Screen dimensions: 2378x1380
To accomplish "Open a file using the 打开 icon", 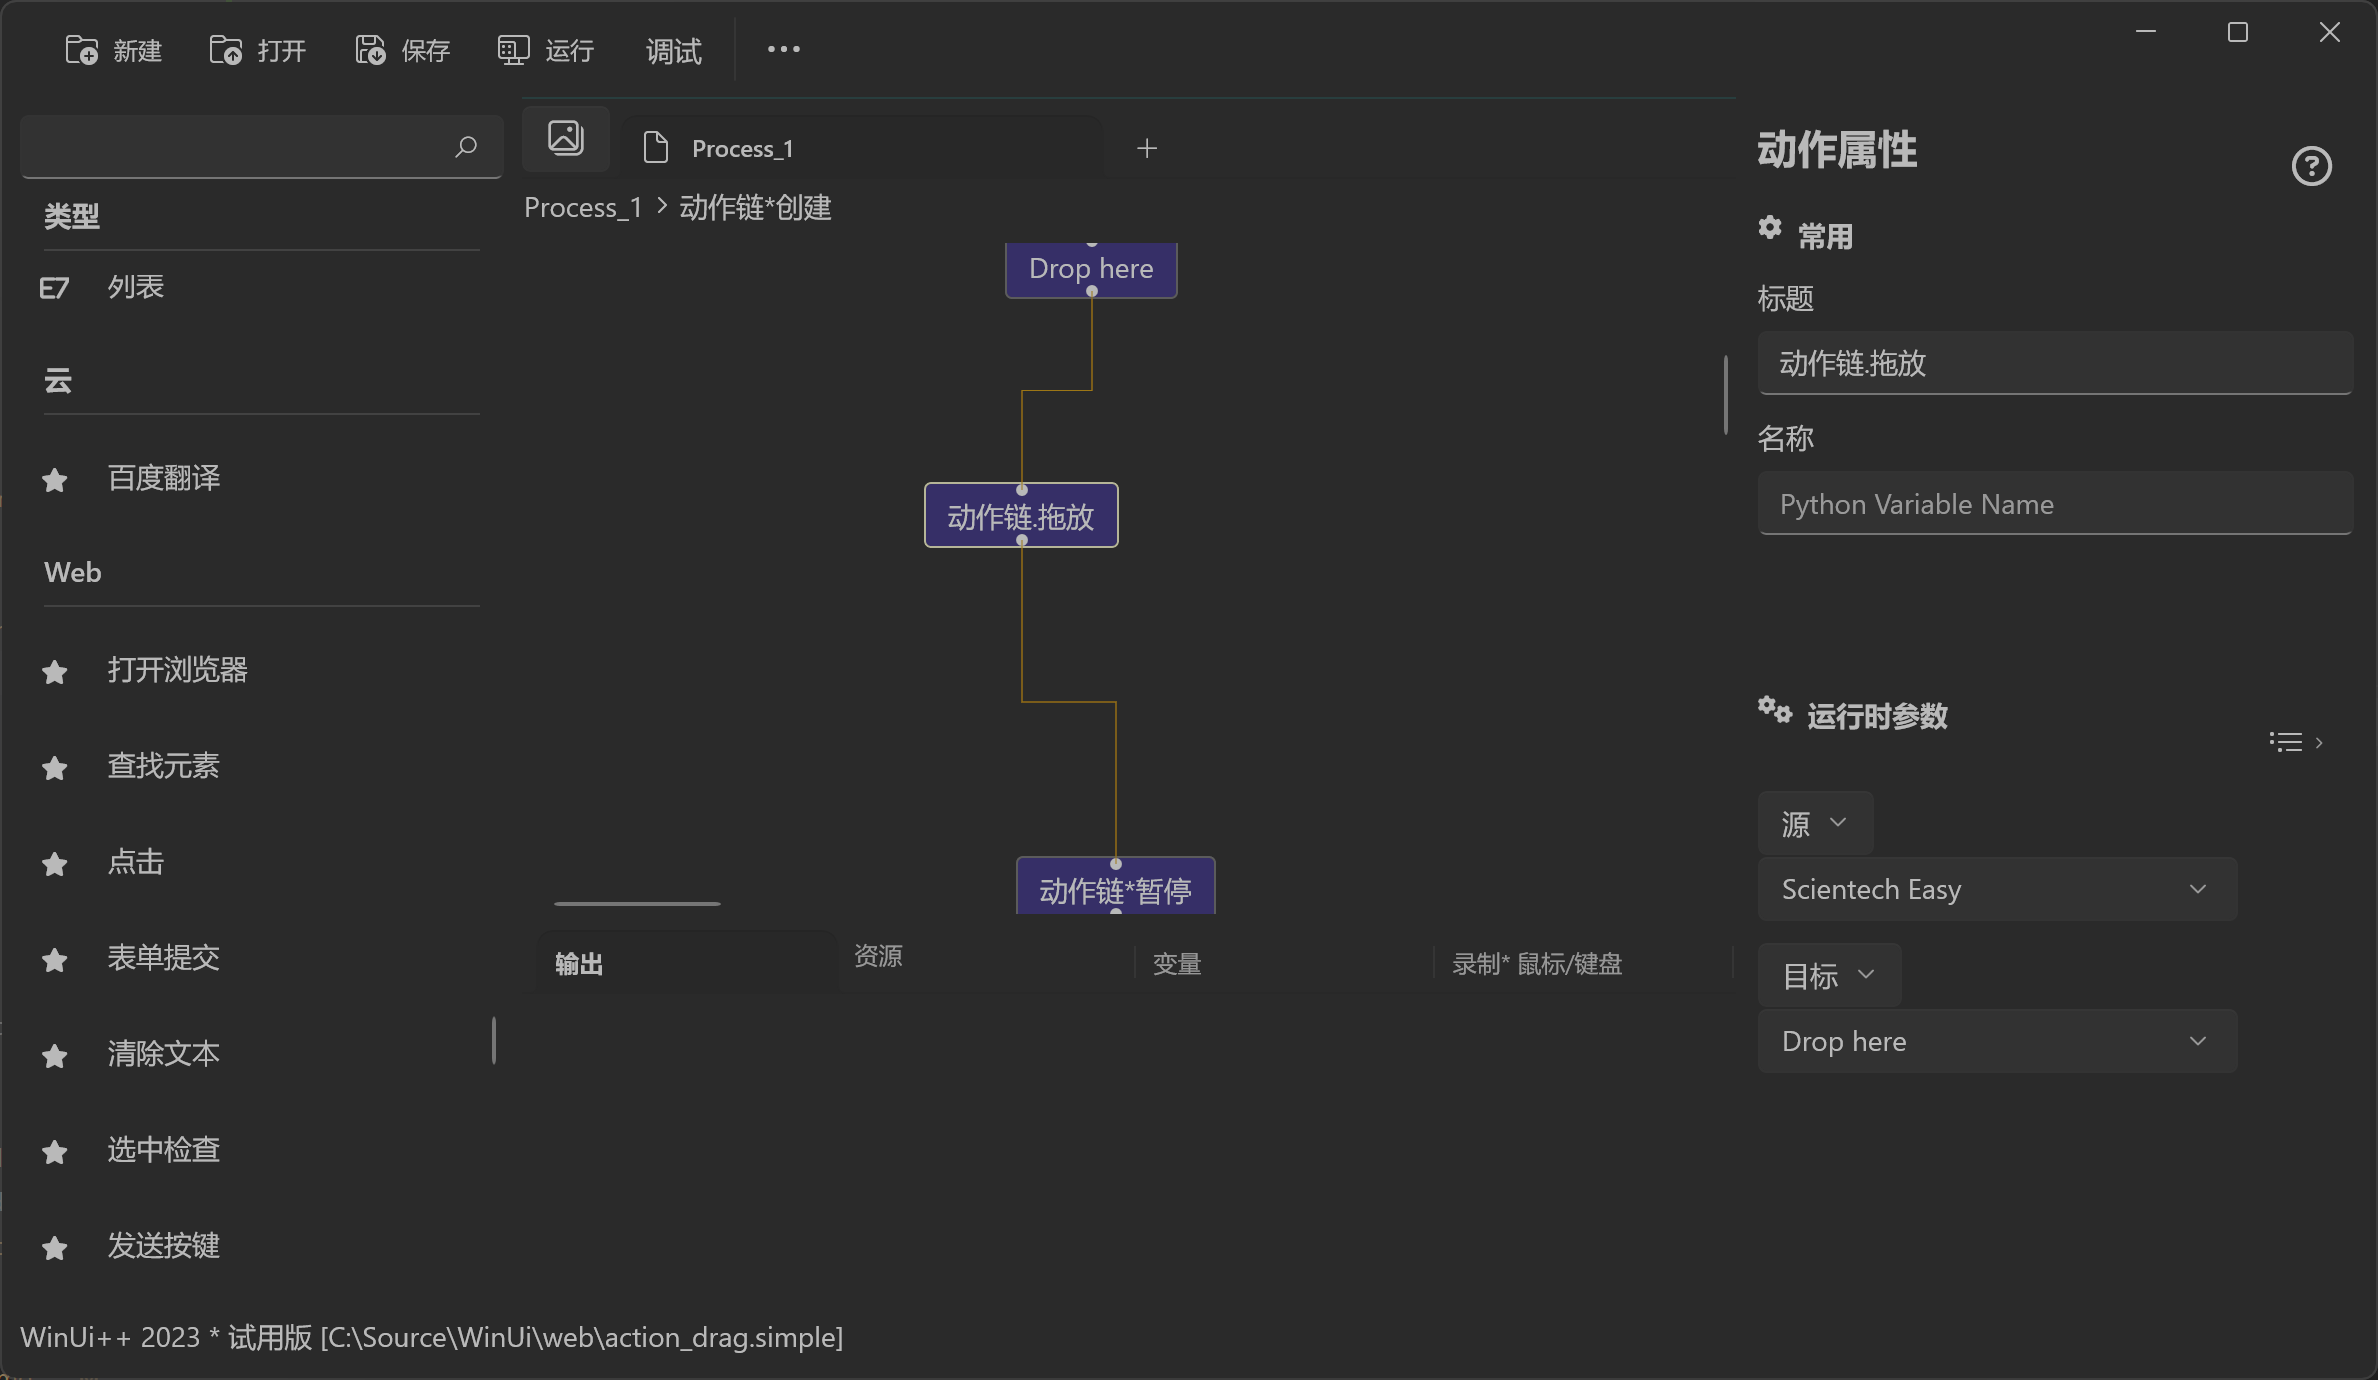I will click(x=226, y=49).
